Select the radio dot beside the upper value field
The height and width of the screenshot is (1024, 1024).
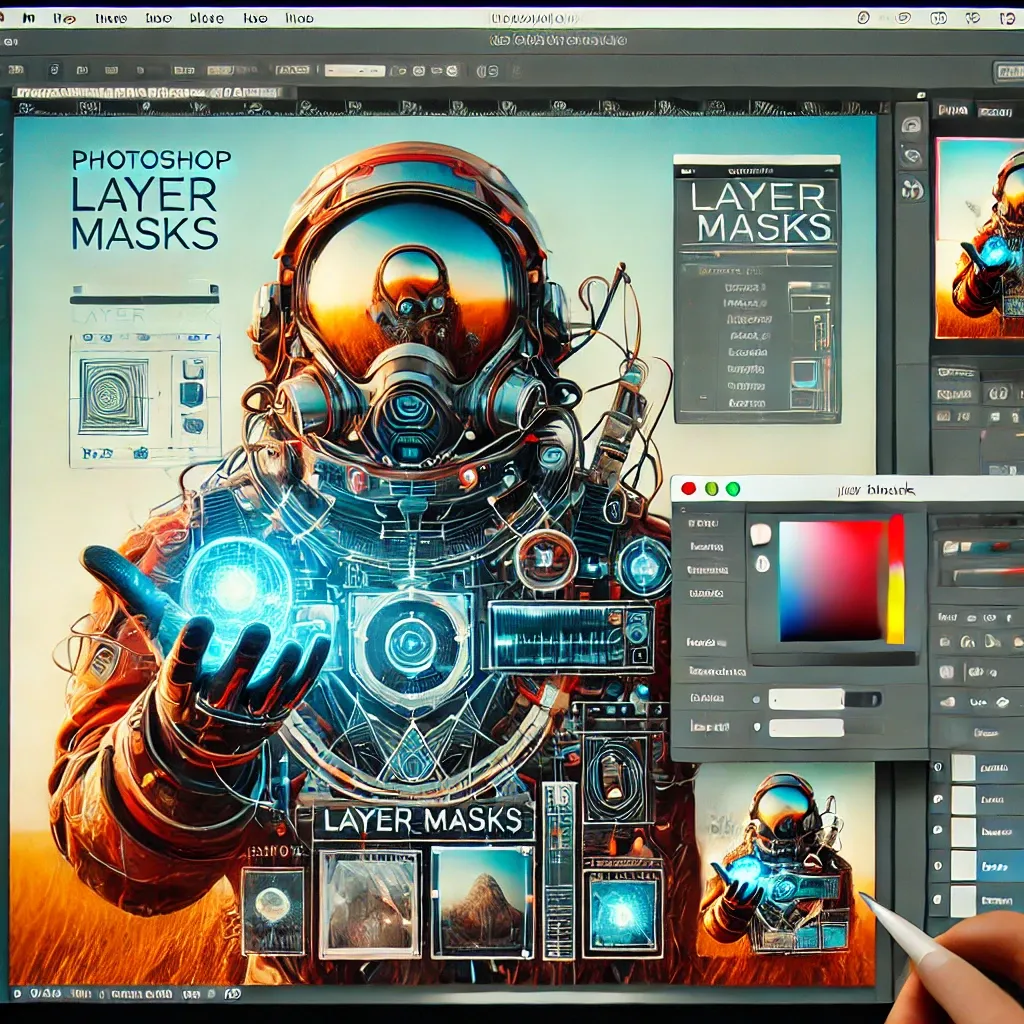758,699
